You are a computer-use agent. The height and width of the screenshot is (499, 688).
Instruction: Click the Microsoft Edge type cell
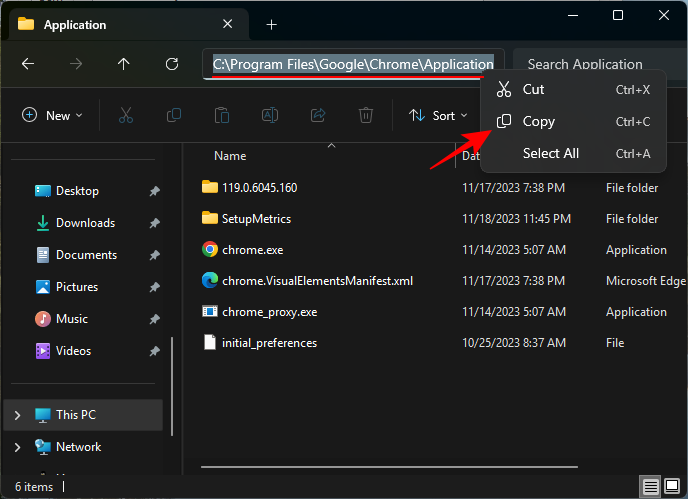pyautogui.click(x=646, y=281)
